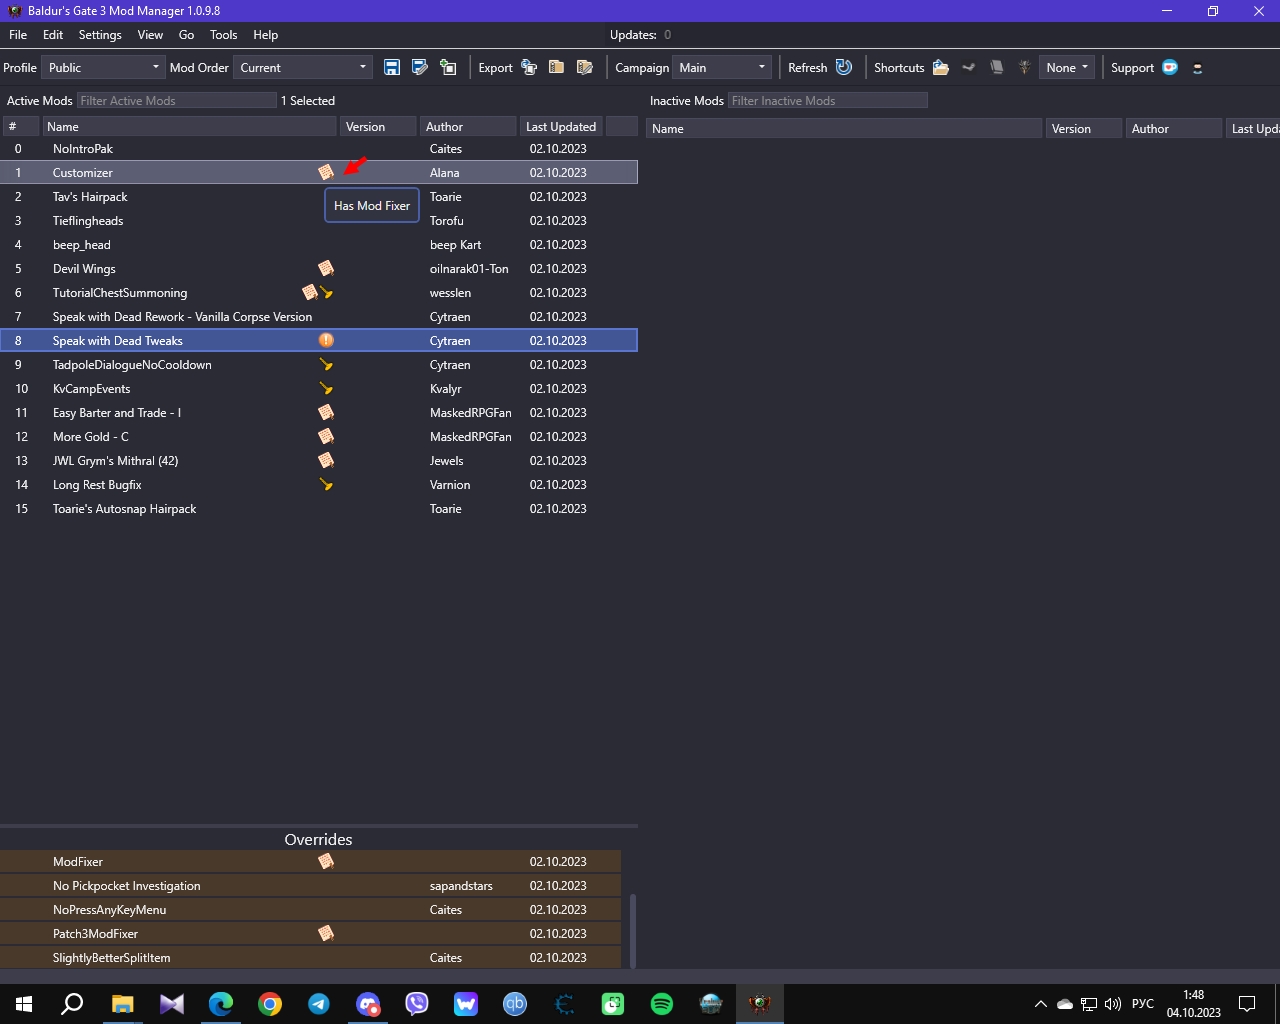Select Speak with Dead Rework - Vanilla Corpse Version
Viewport: 1280px width, 1024px height.
pos(319,316)
